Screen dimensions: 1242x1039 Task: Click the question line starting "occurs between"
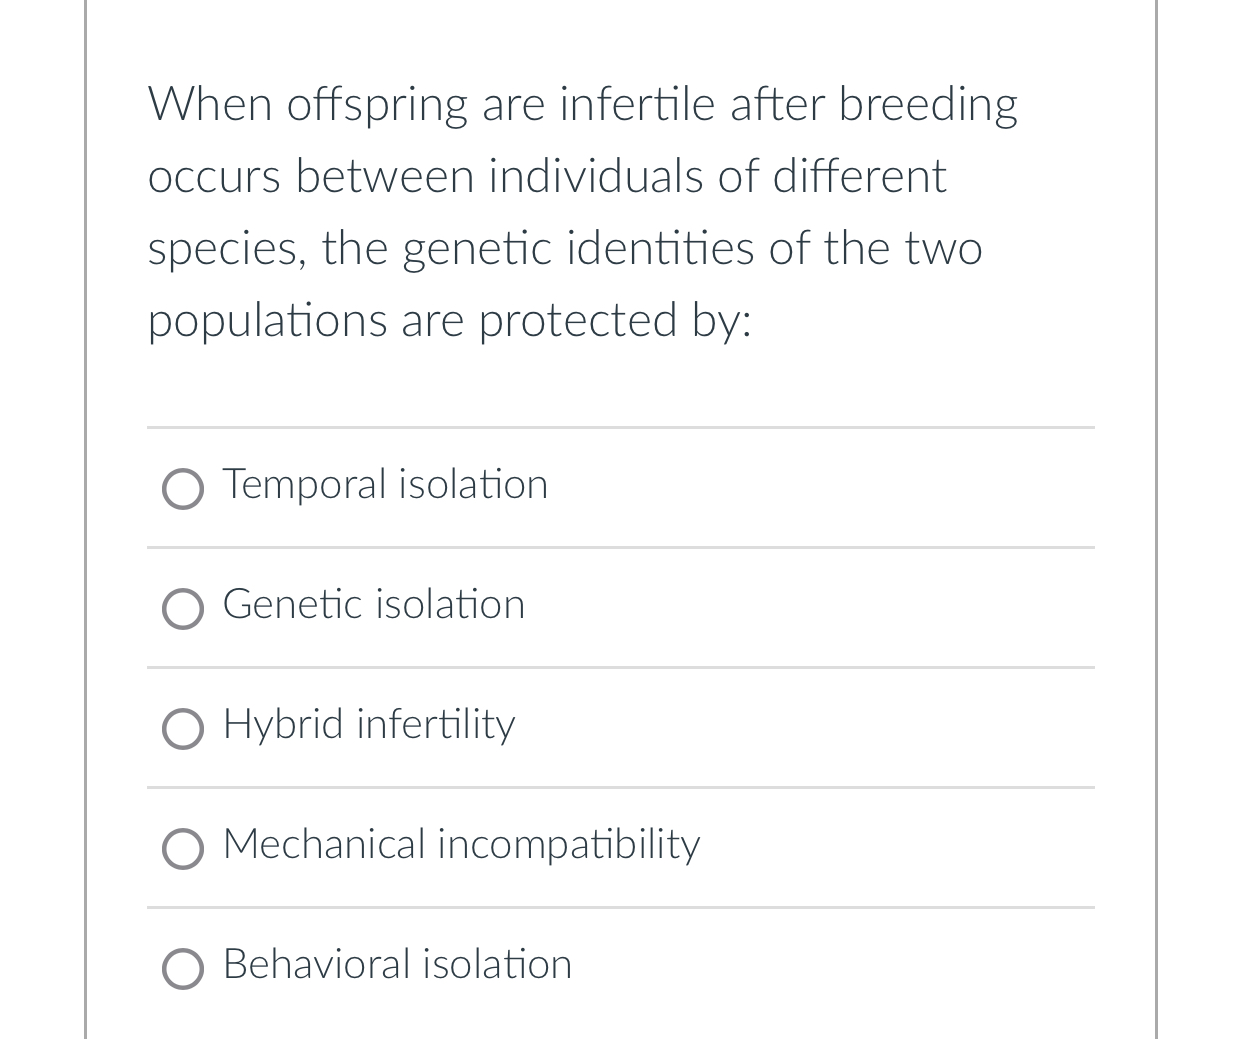(x=546, y=177)
